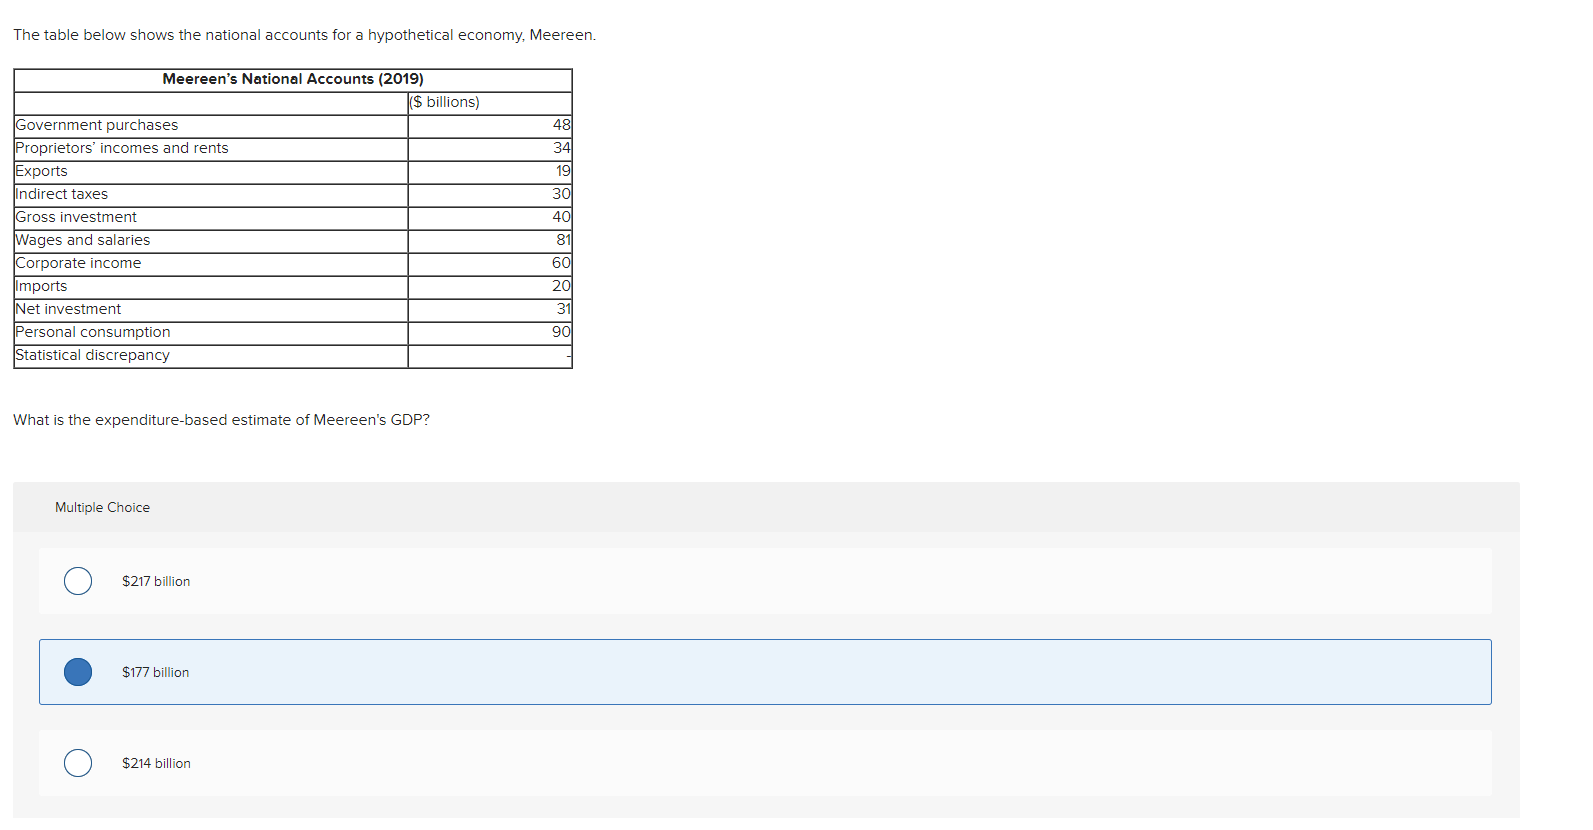The width and height of the screenshot is (1593, 830).
Task: Select the $214 billion radio button
Action: tap(77, 763)
